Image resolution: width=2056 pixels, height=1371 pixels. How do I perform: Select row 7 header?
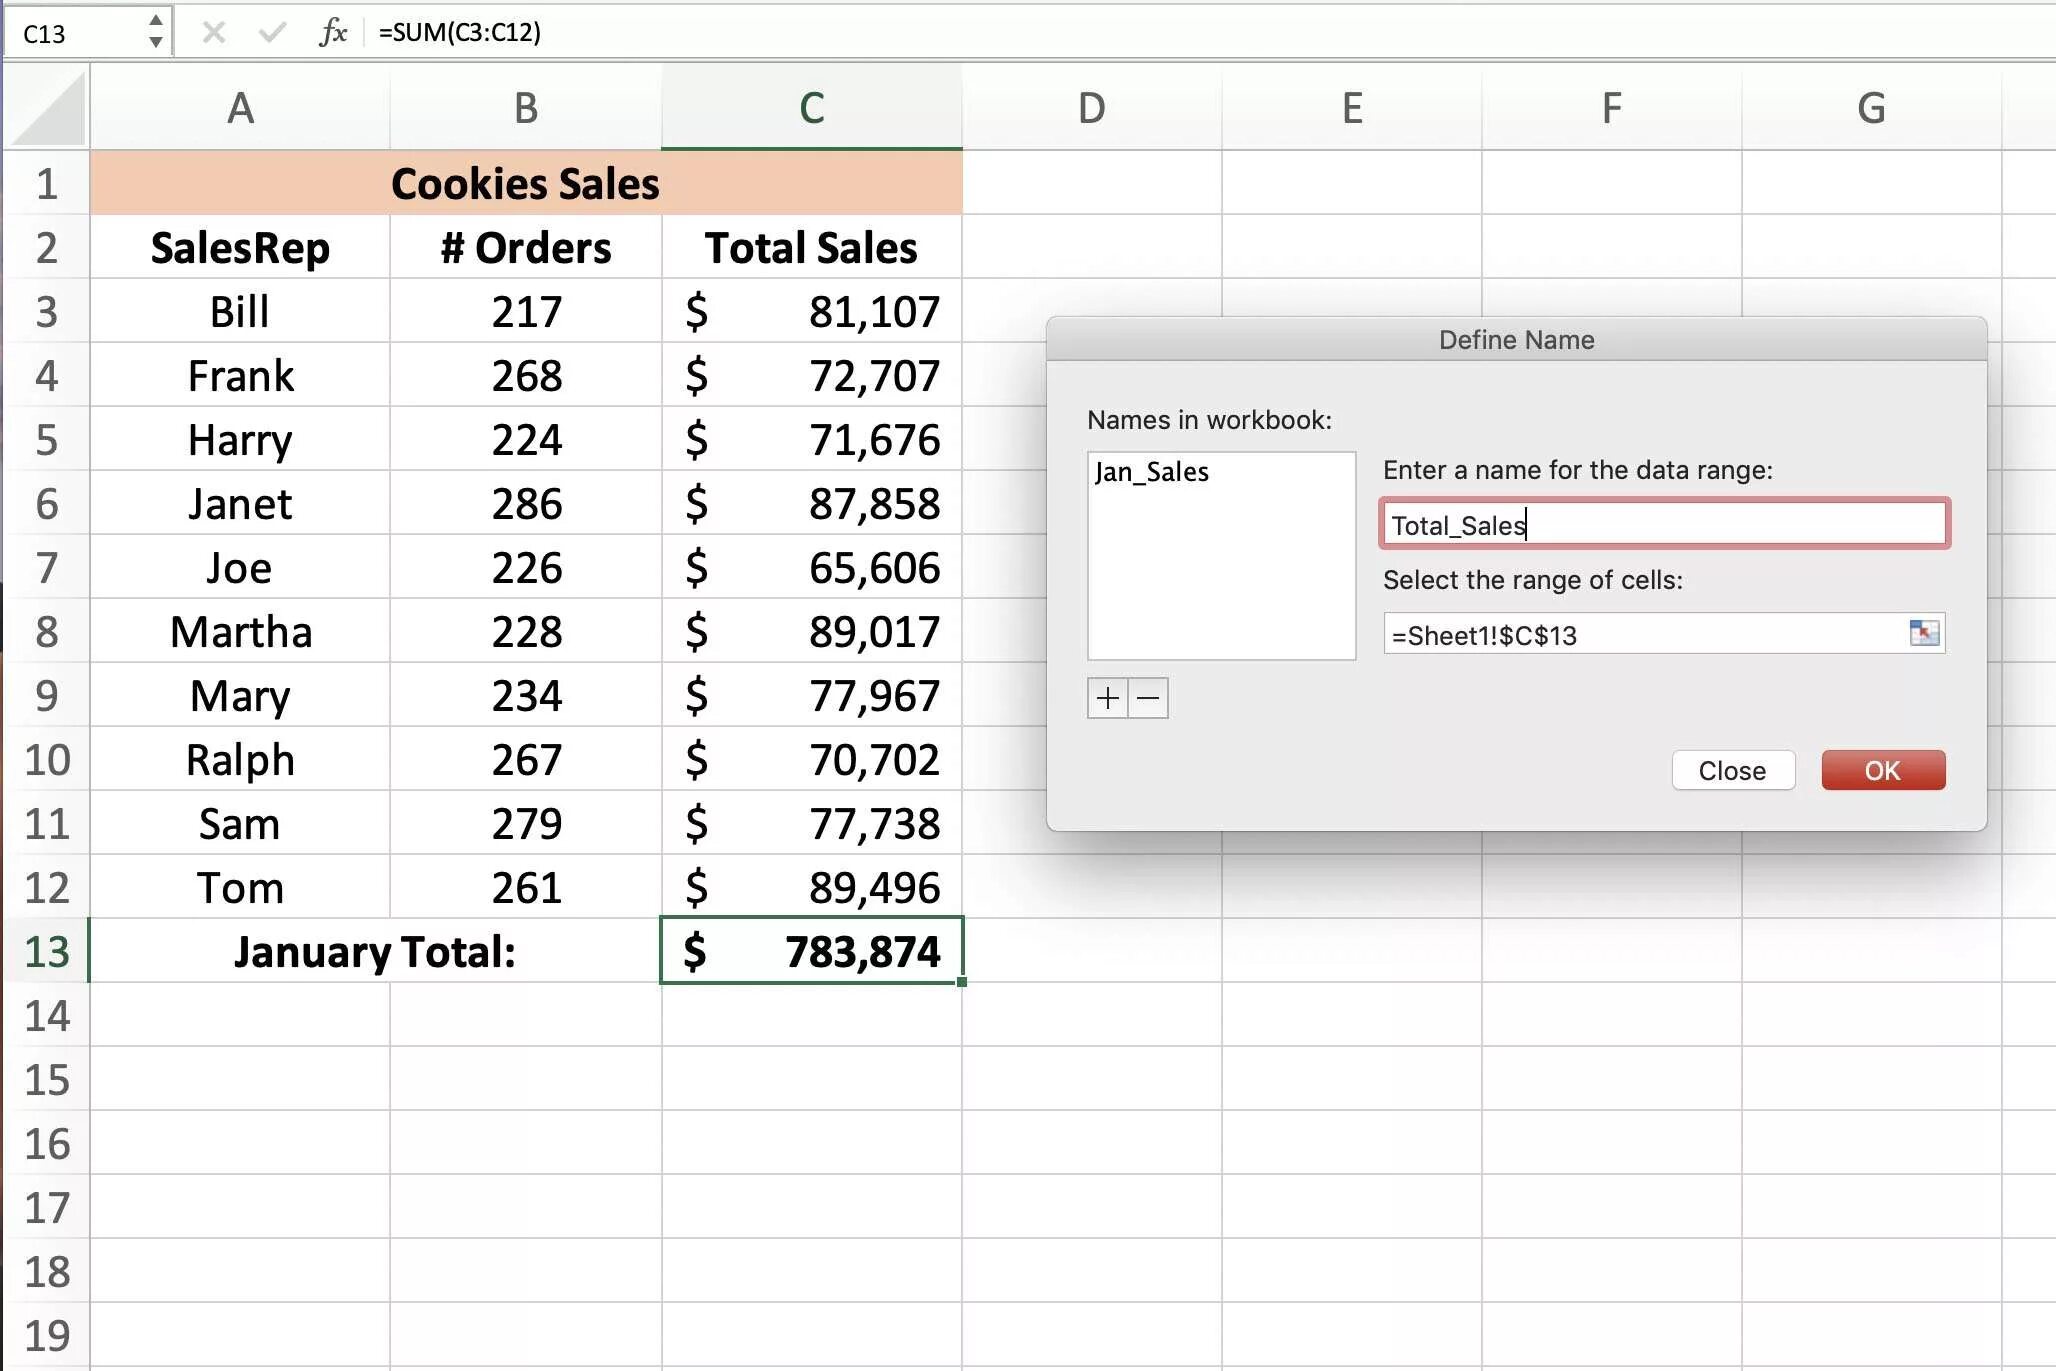[x=46, y=568]
